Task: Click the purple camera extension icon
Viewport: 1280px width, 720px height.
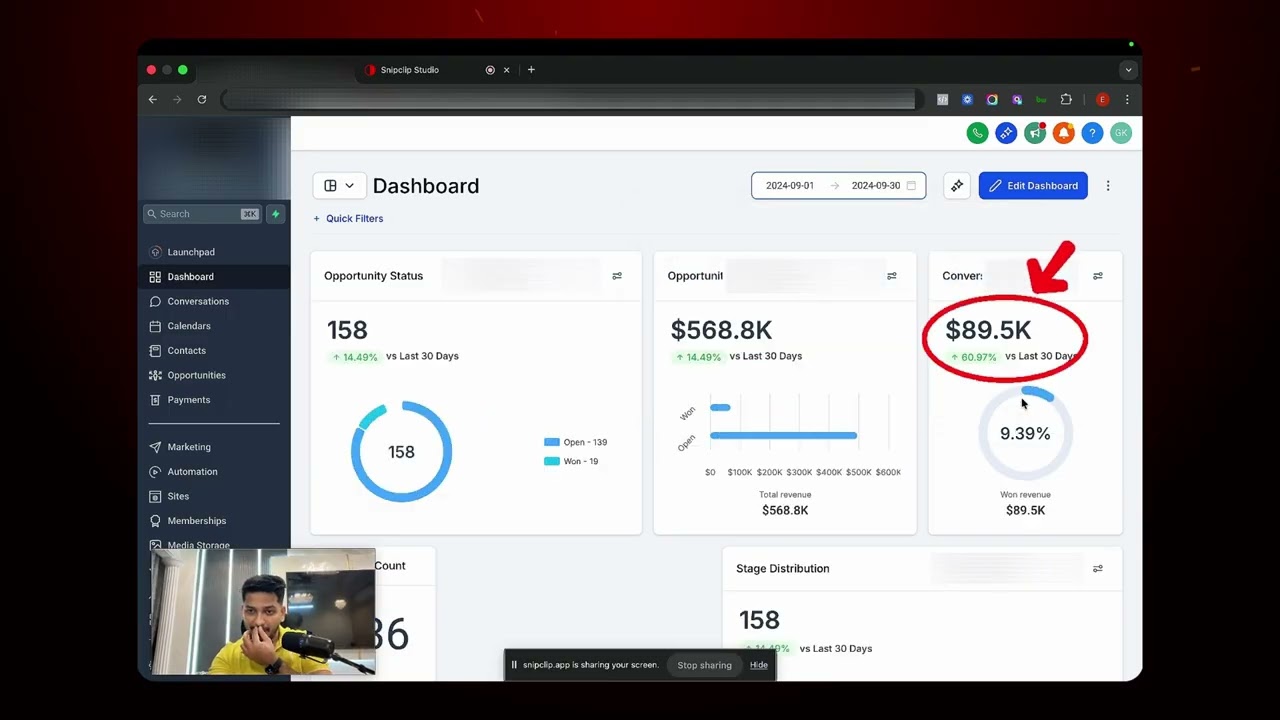Action: click(1017, 100)
